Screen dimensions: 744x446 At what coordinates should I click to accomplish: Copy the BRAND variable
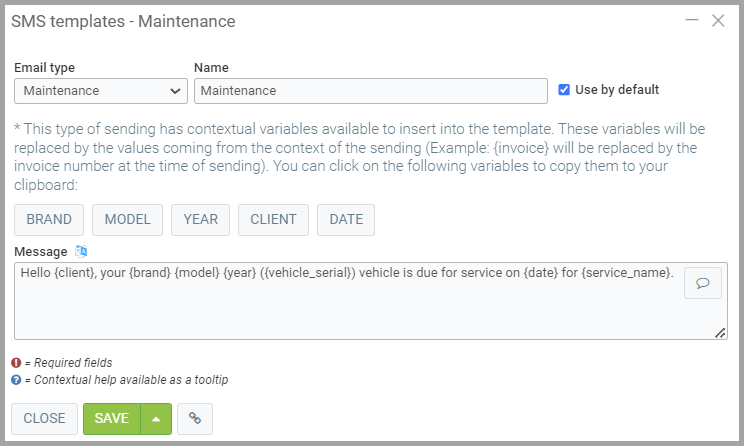point(49,220)
